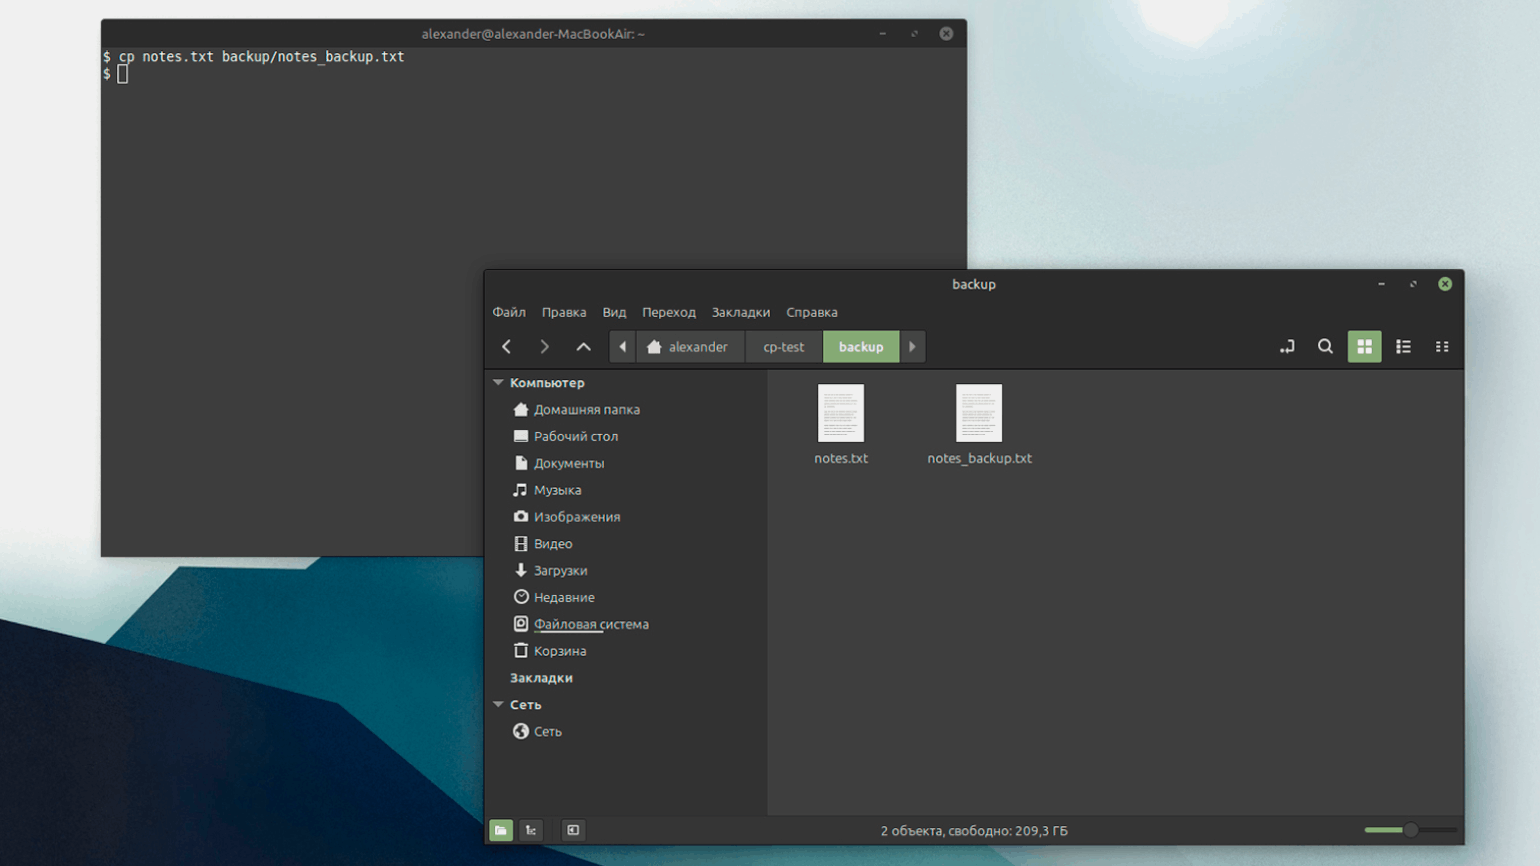Open Корзина in the sidebar
This screenshot has height=866, width=1540.
click(559, 651)
